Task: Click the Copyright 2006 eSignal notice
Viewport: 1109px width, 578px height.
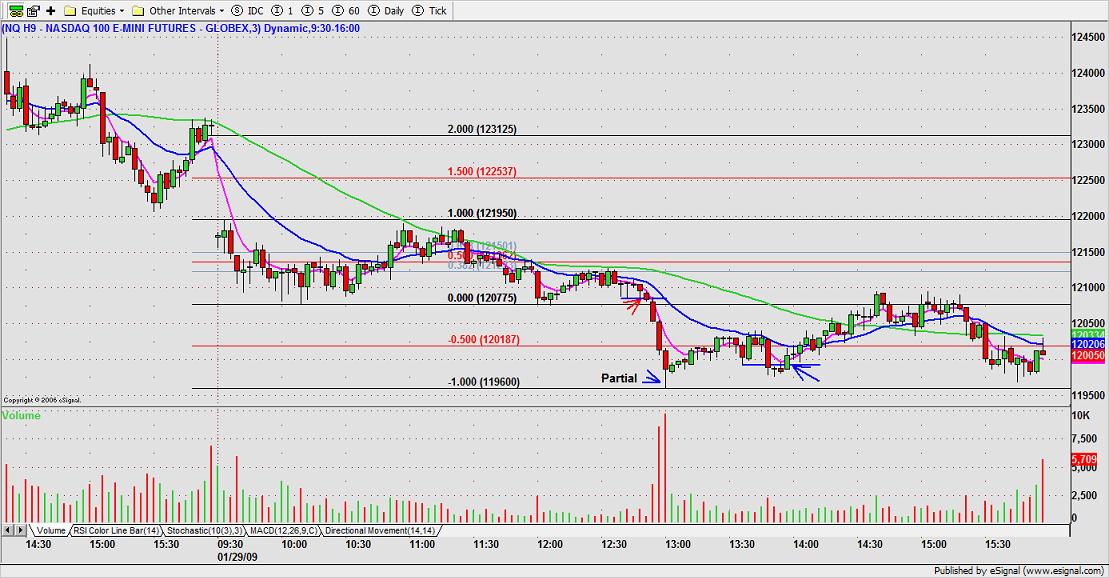Action: point(42,400)
